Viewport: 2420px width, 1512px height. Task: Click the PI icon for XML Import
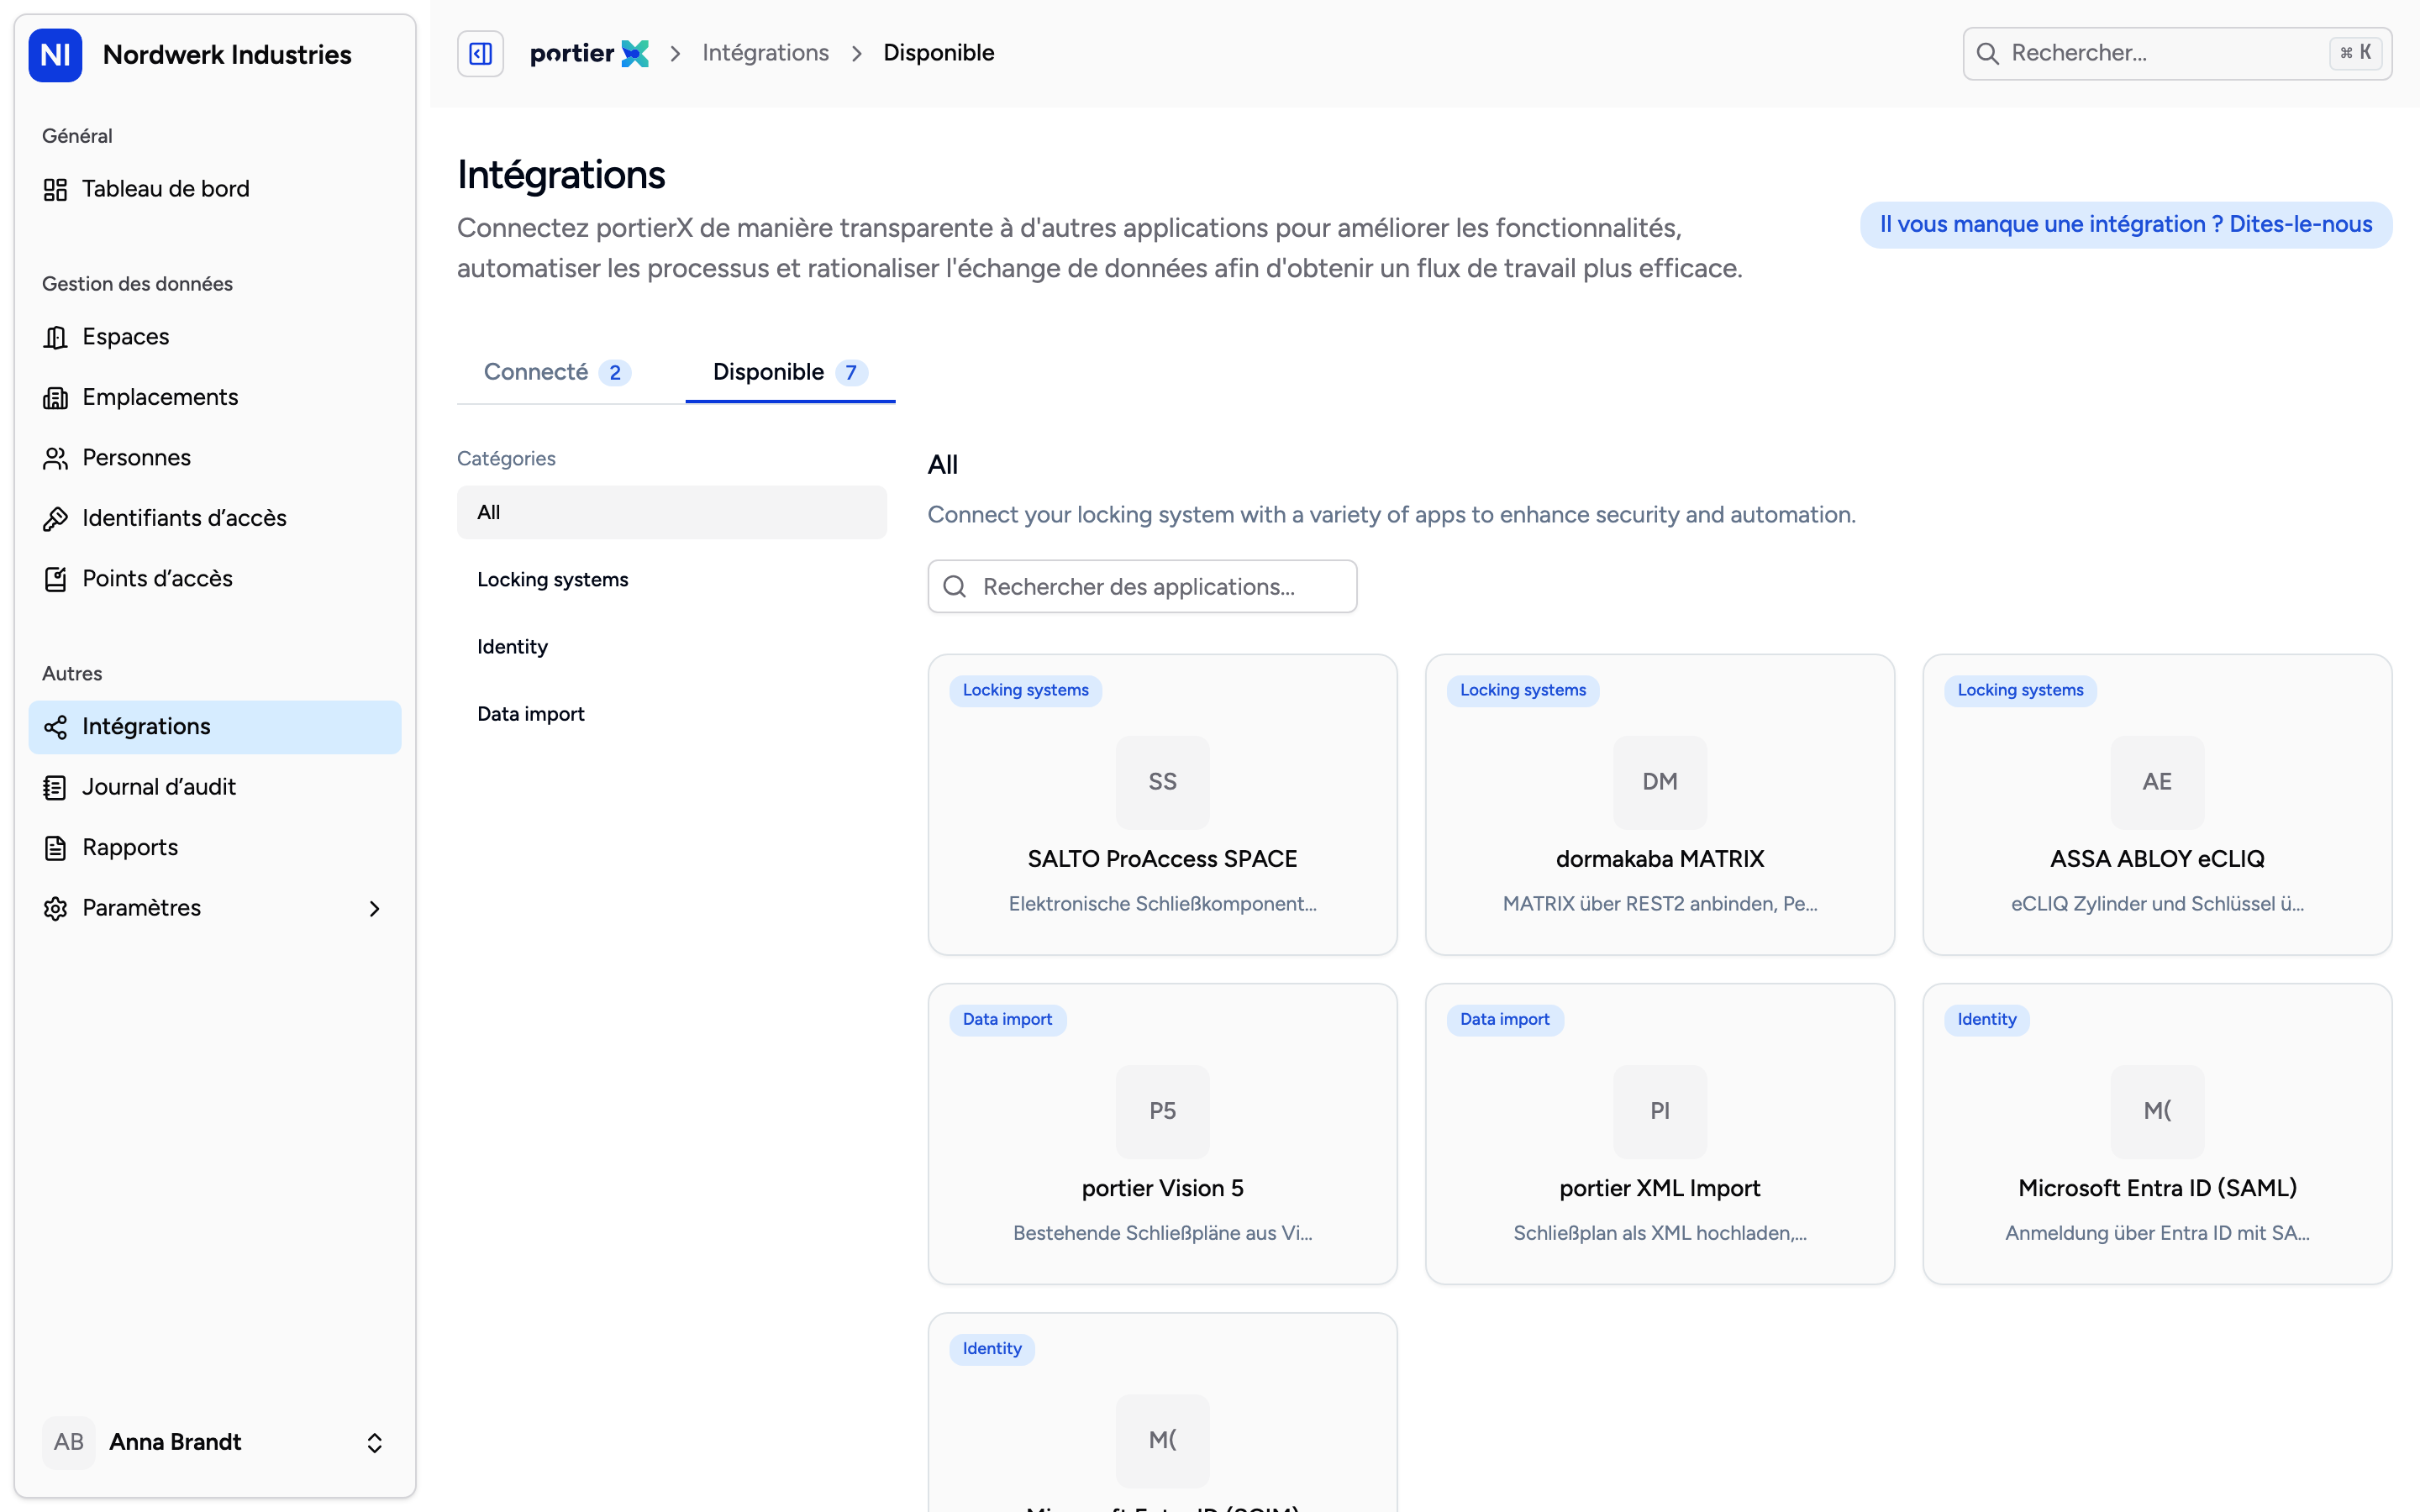pos(1660,1111)
